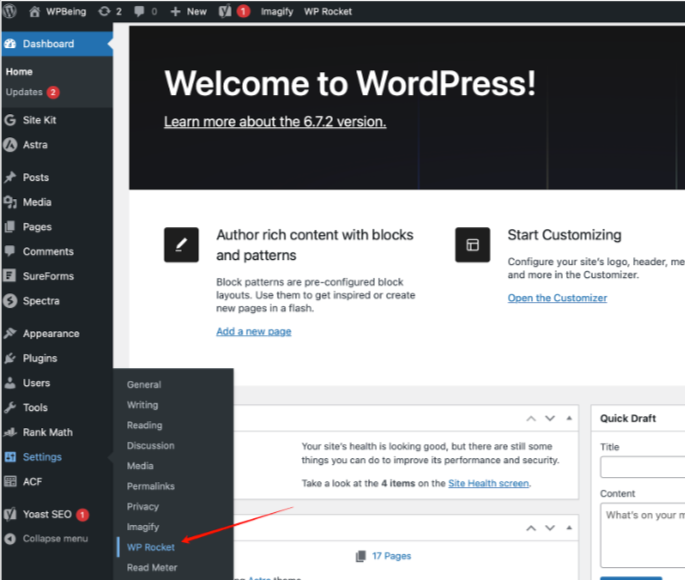Open Privacy settings submenu item
This screenshot has height=580, width=685.
pos(143,507)
